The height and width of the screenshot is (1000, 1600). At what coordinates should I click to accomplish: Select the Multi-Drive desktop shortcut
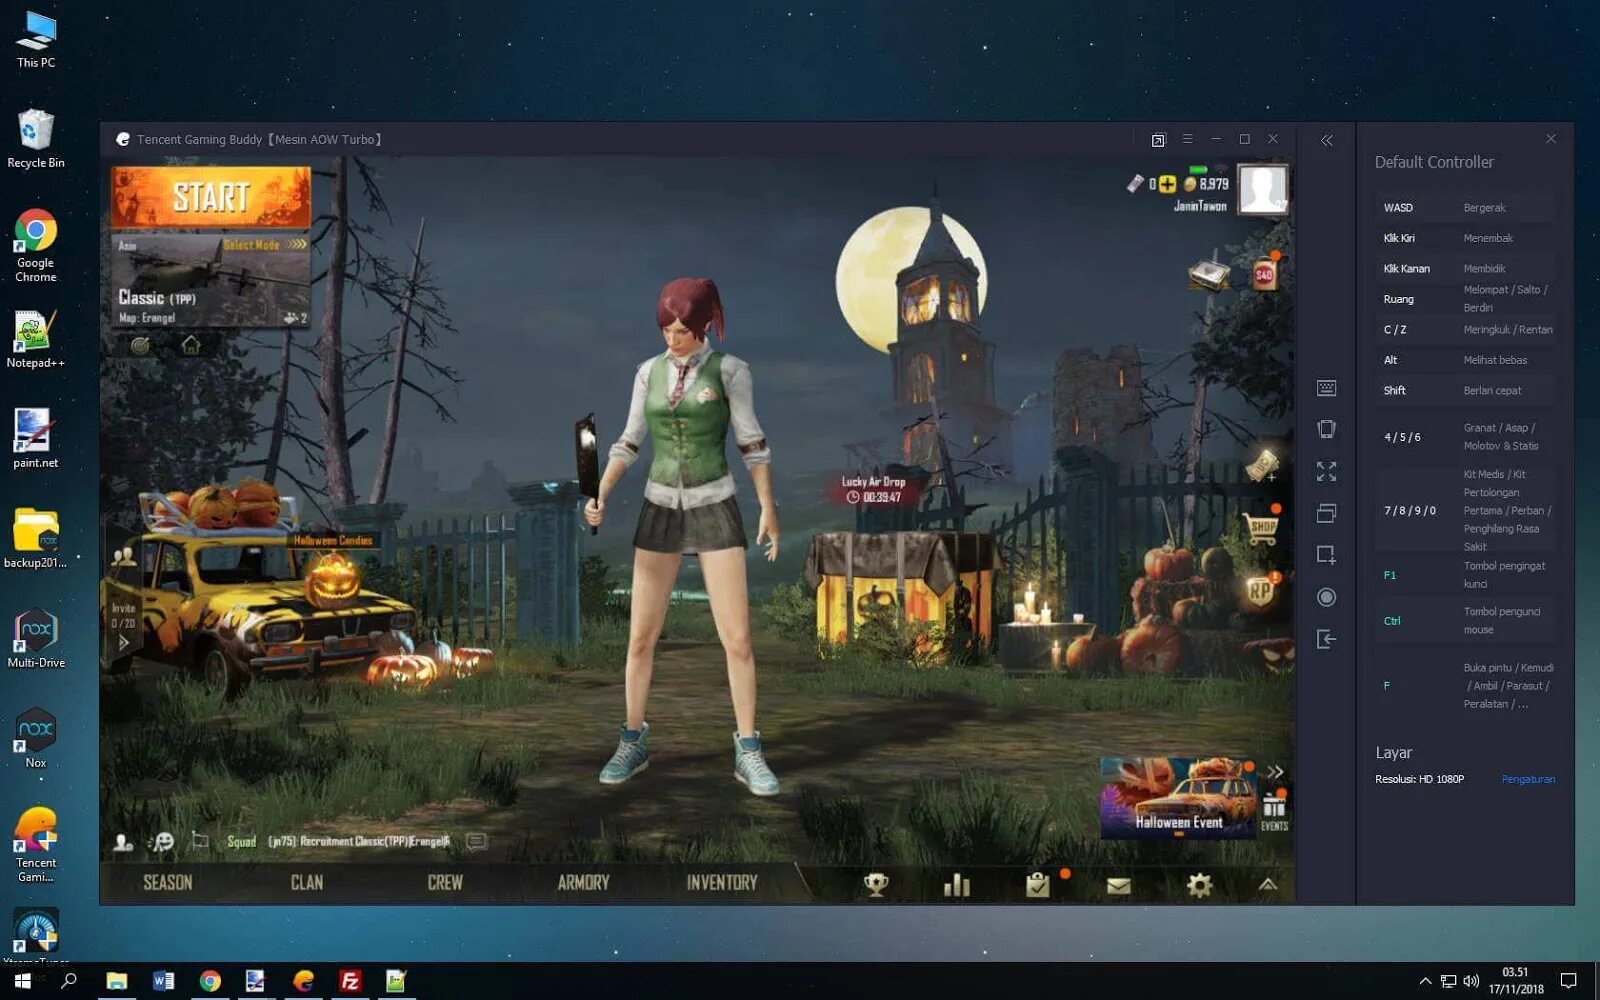tap(36, 639)
